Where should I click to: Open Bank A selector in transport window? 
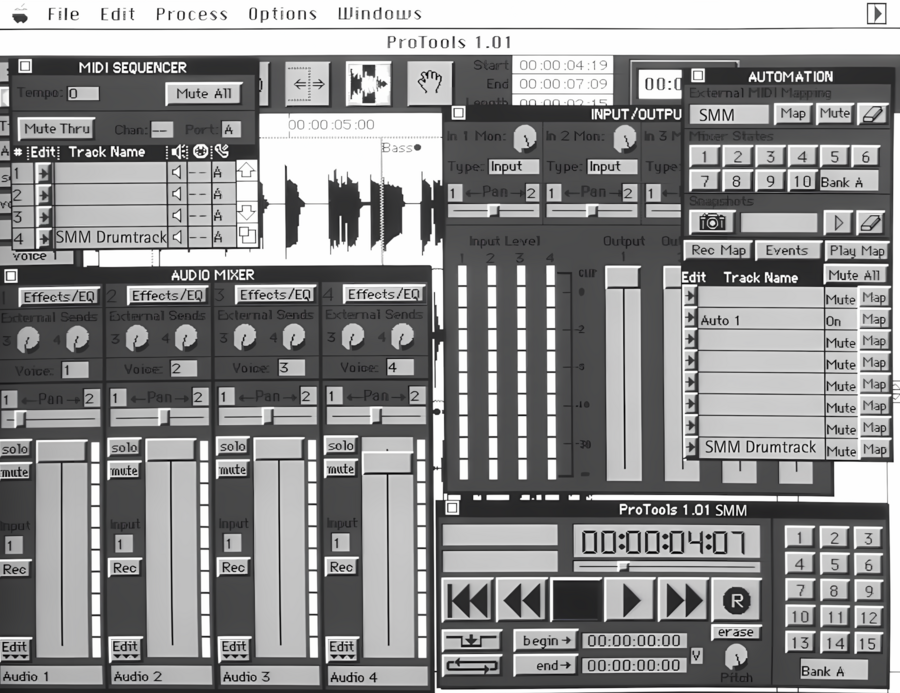(833, 670)
